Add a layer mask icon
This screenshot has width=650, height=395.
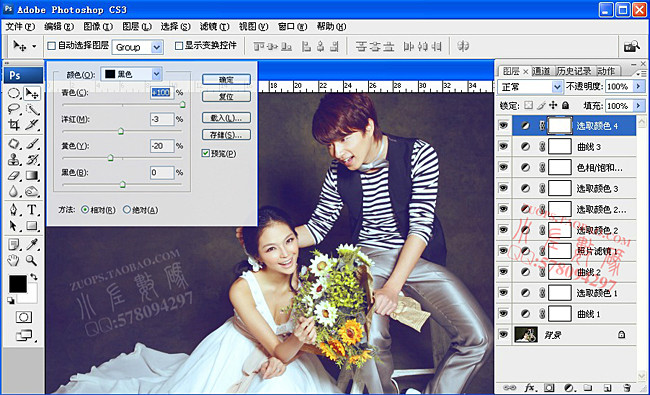549,388
